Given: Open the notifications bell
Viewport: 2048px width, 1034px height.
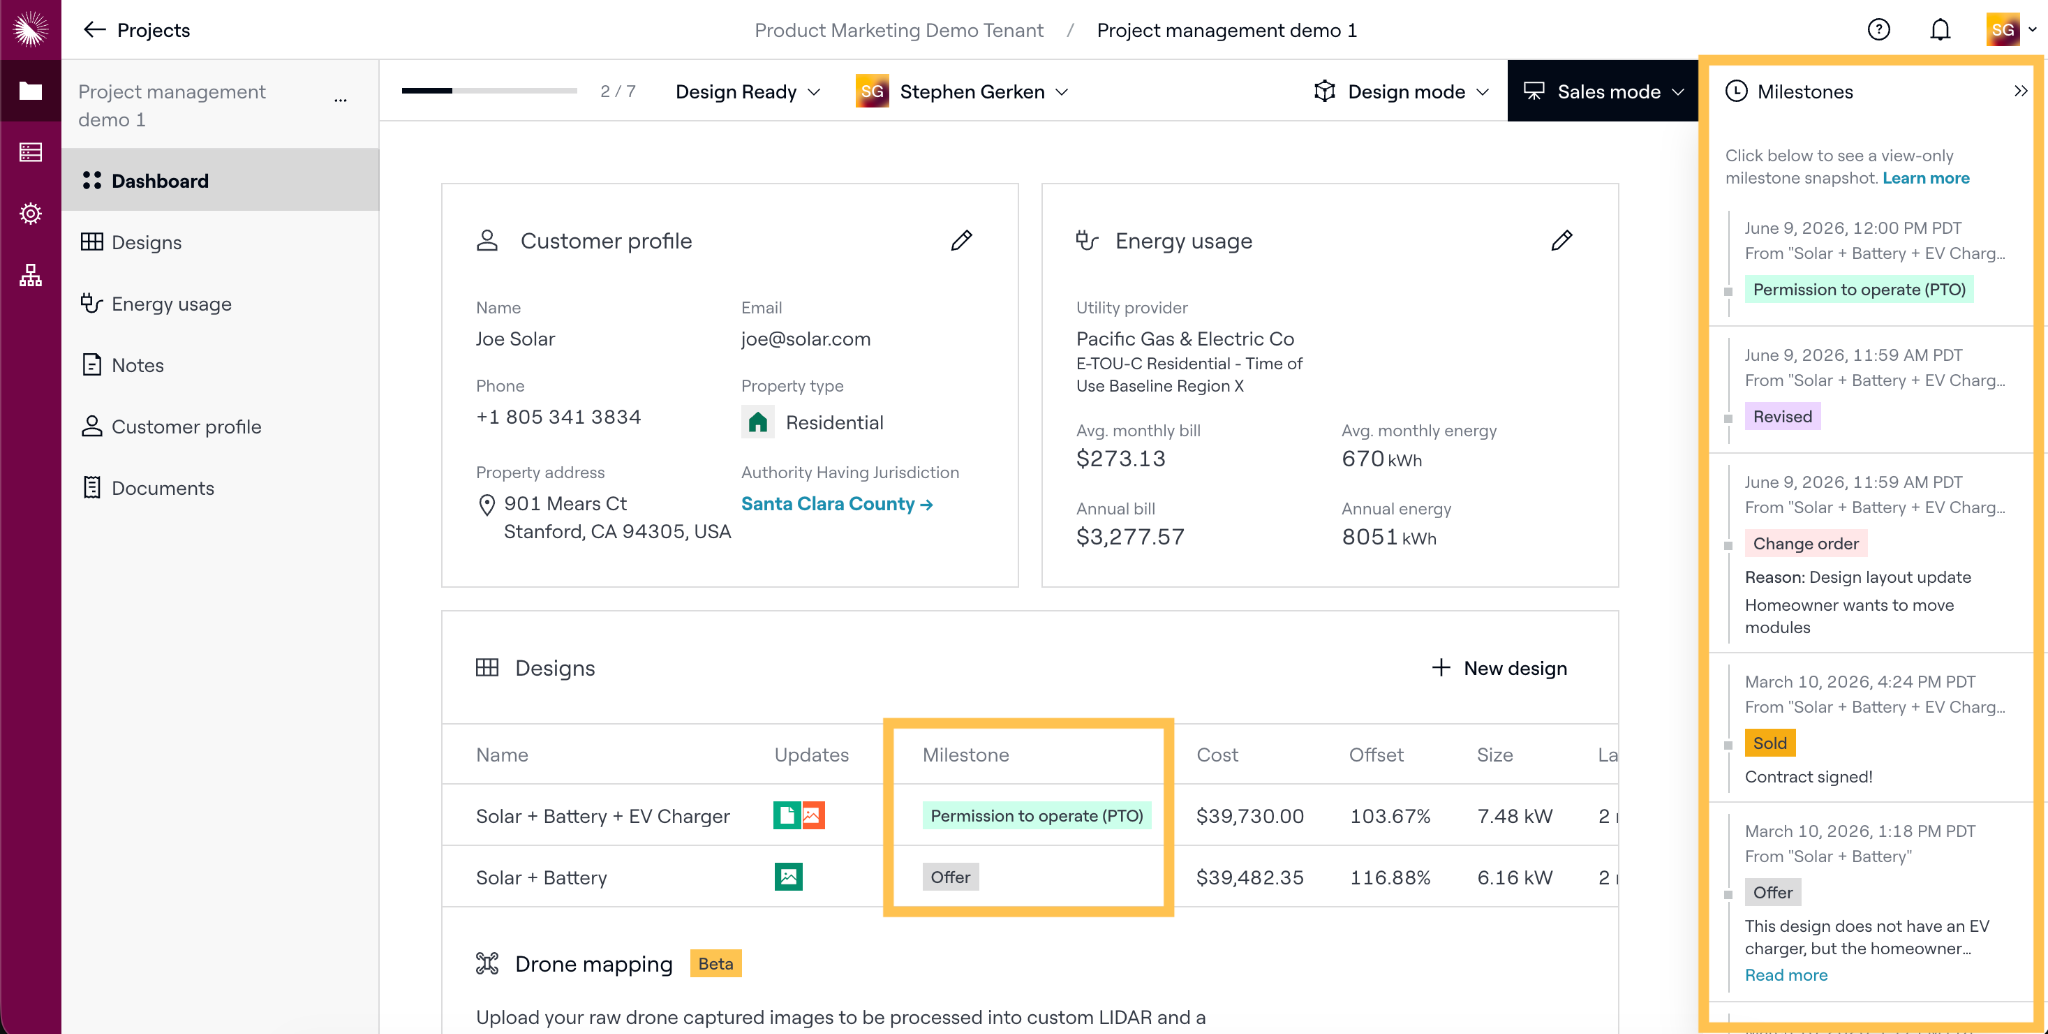Looking at the screenshot, I should tap(1940, 30).
